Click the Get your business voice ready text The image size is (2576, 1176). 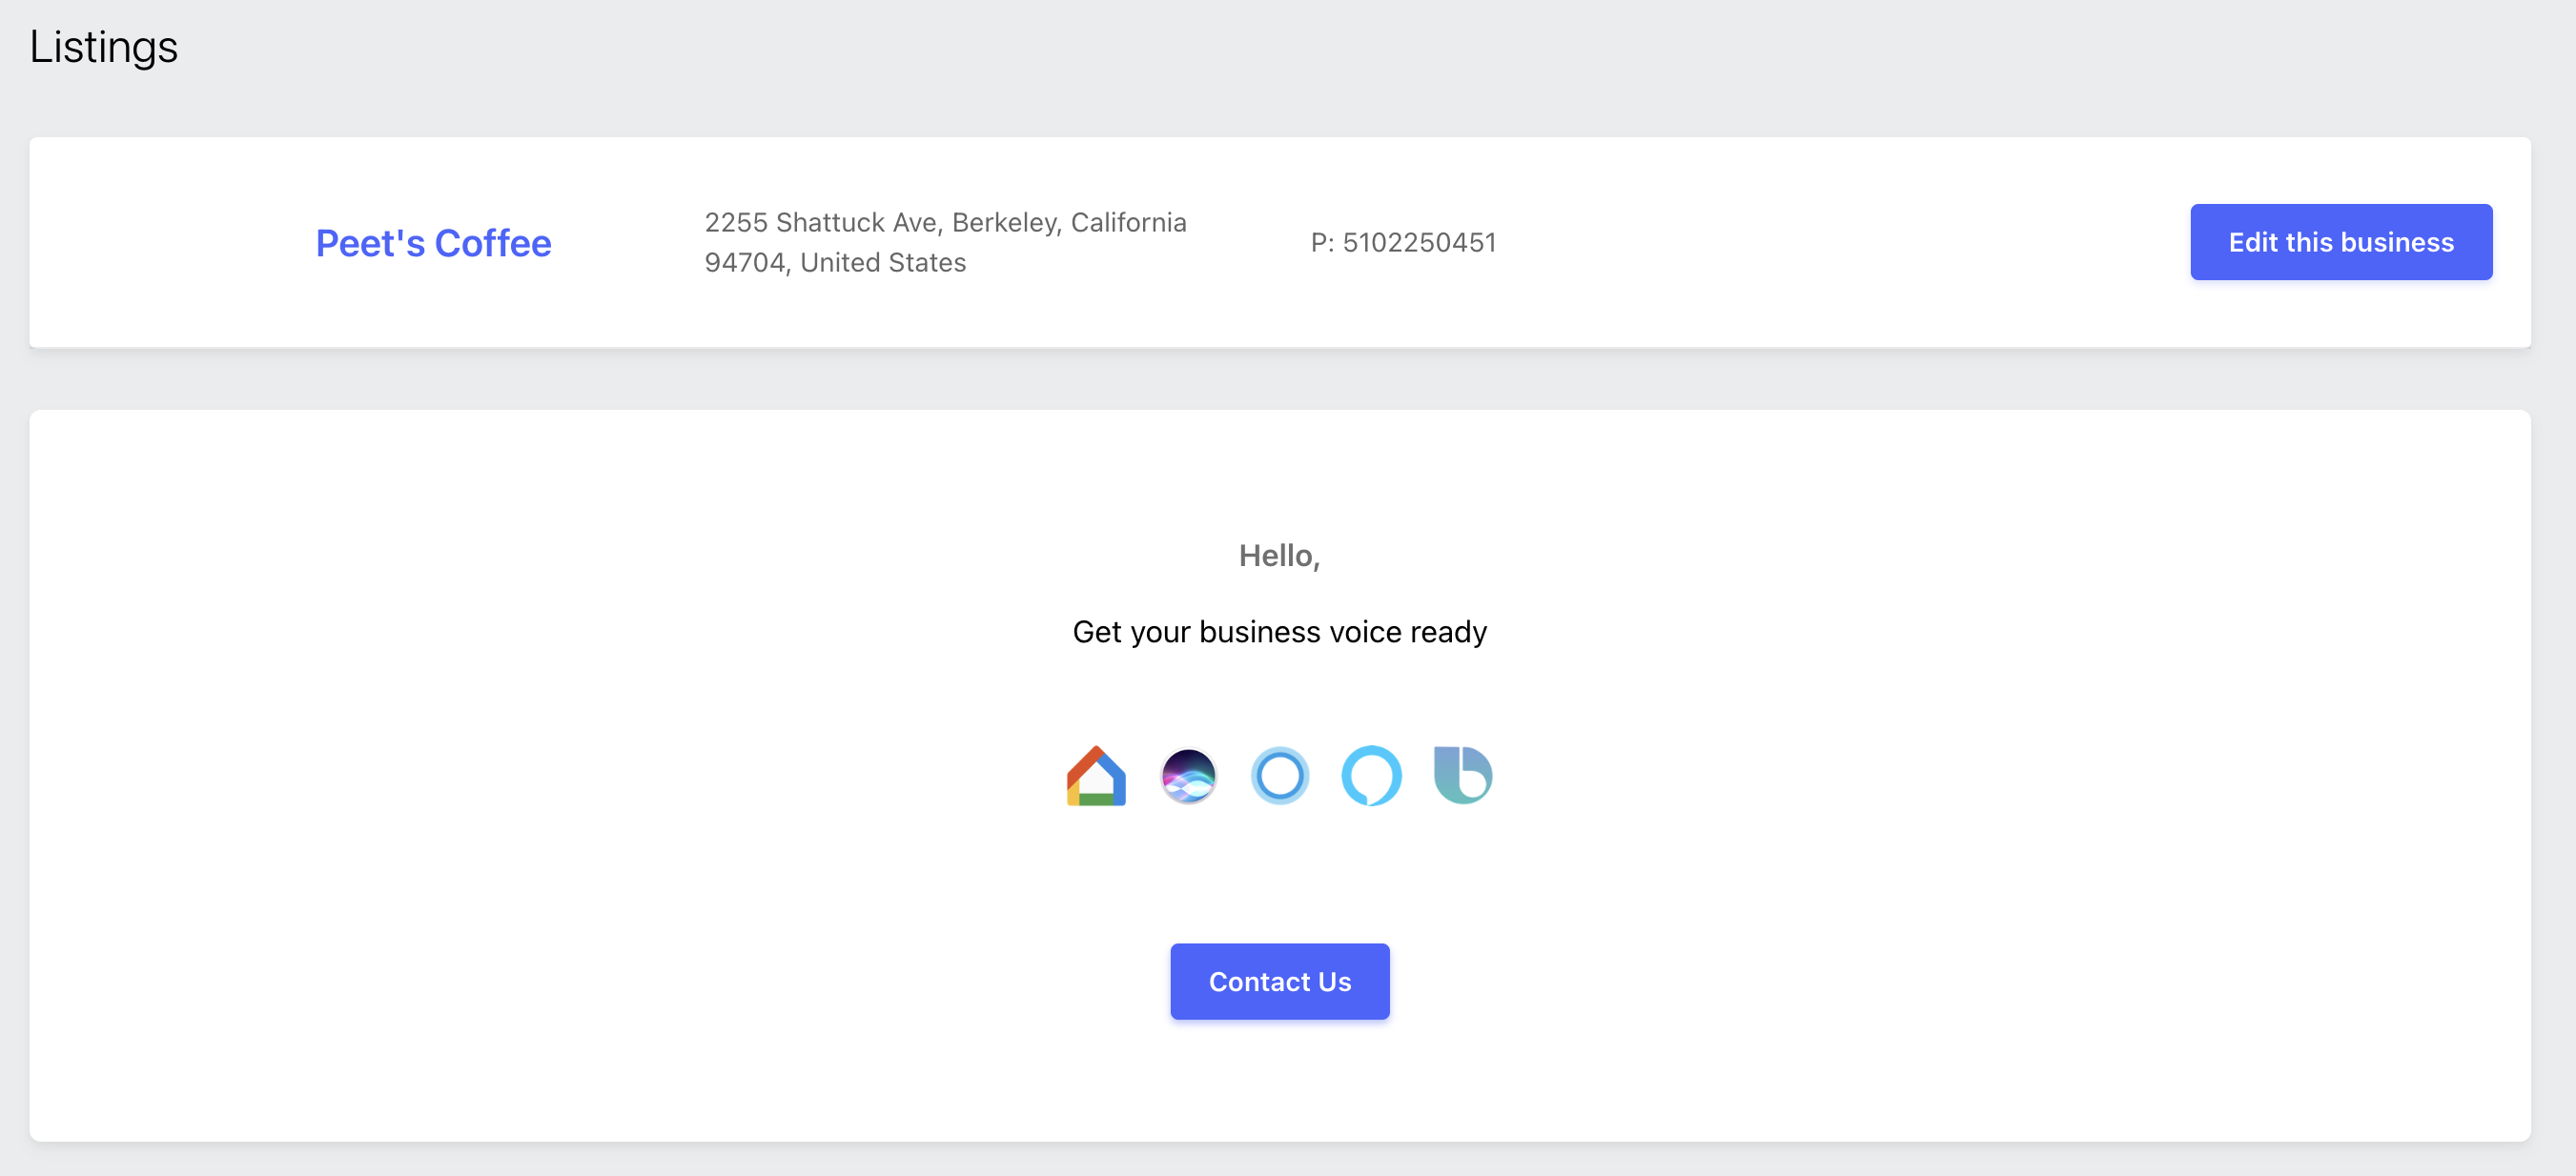click(1279, 632)
